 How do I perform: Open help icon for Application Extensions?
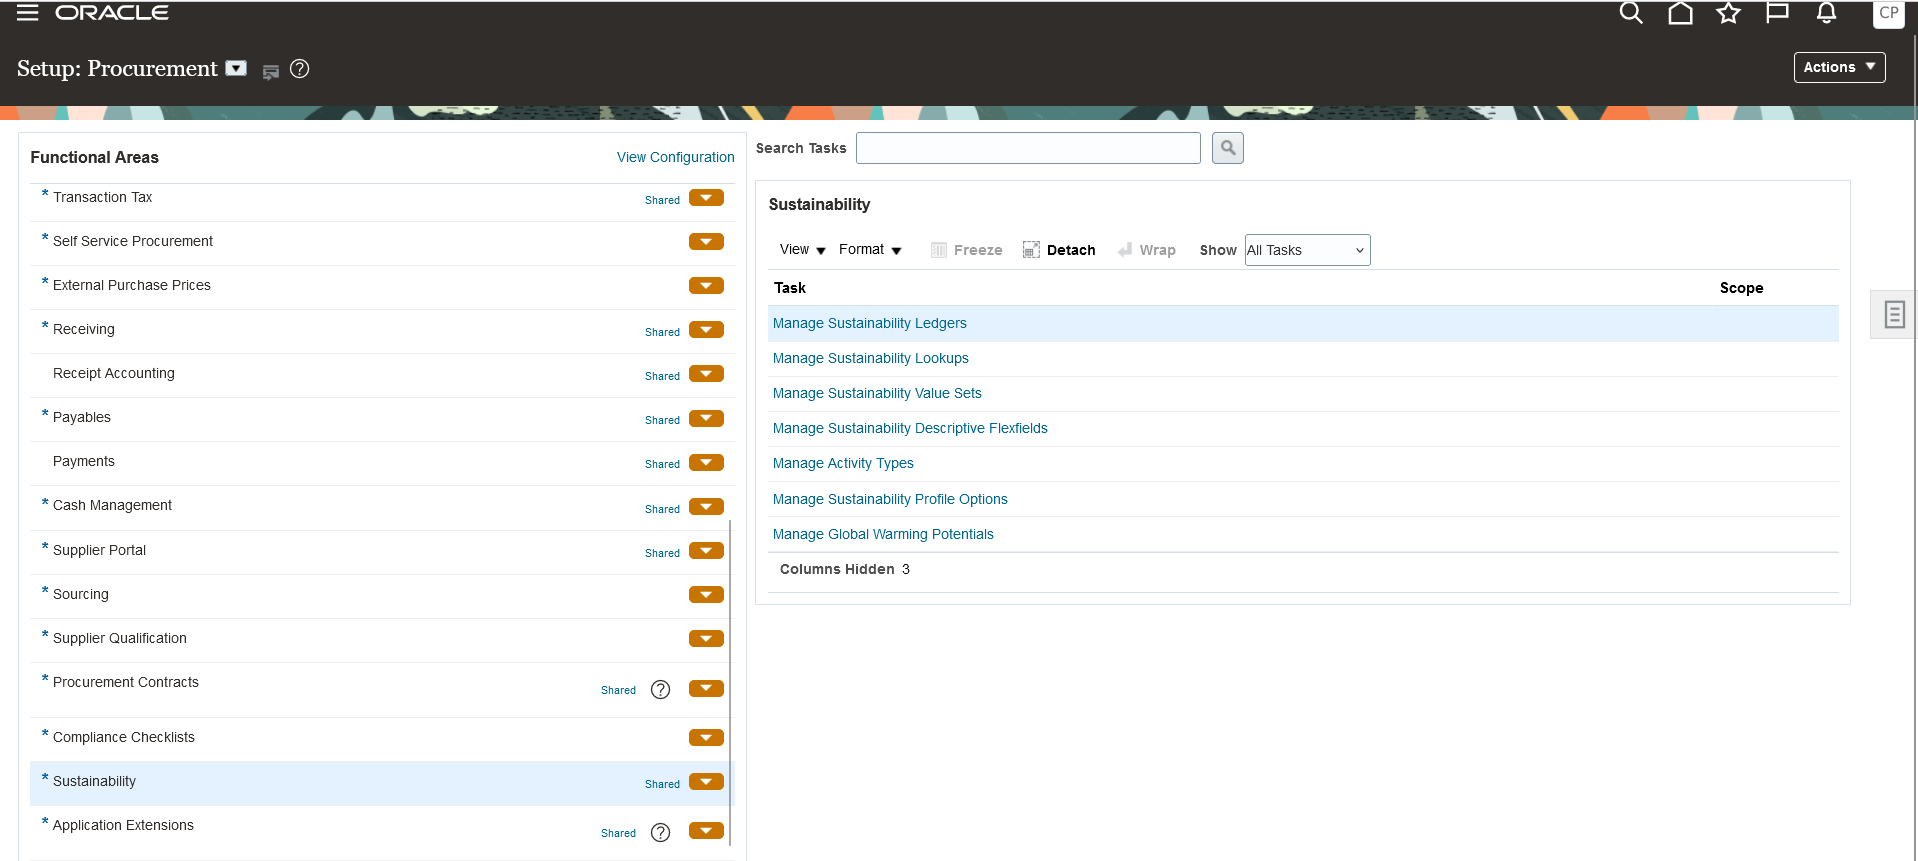(660, 832)
